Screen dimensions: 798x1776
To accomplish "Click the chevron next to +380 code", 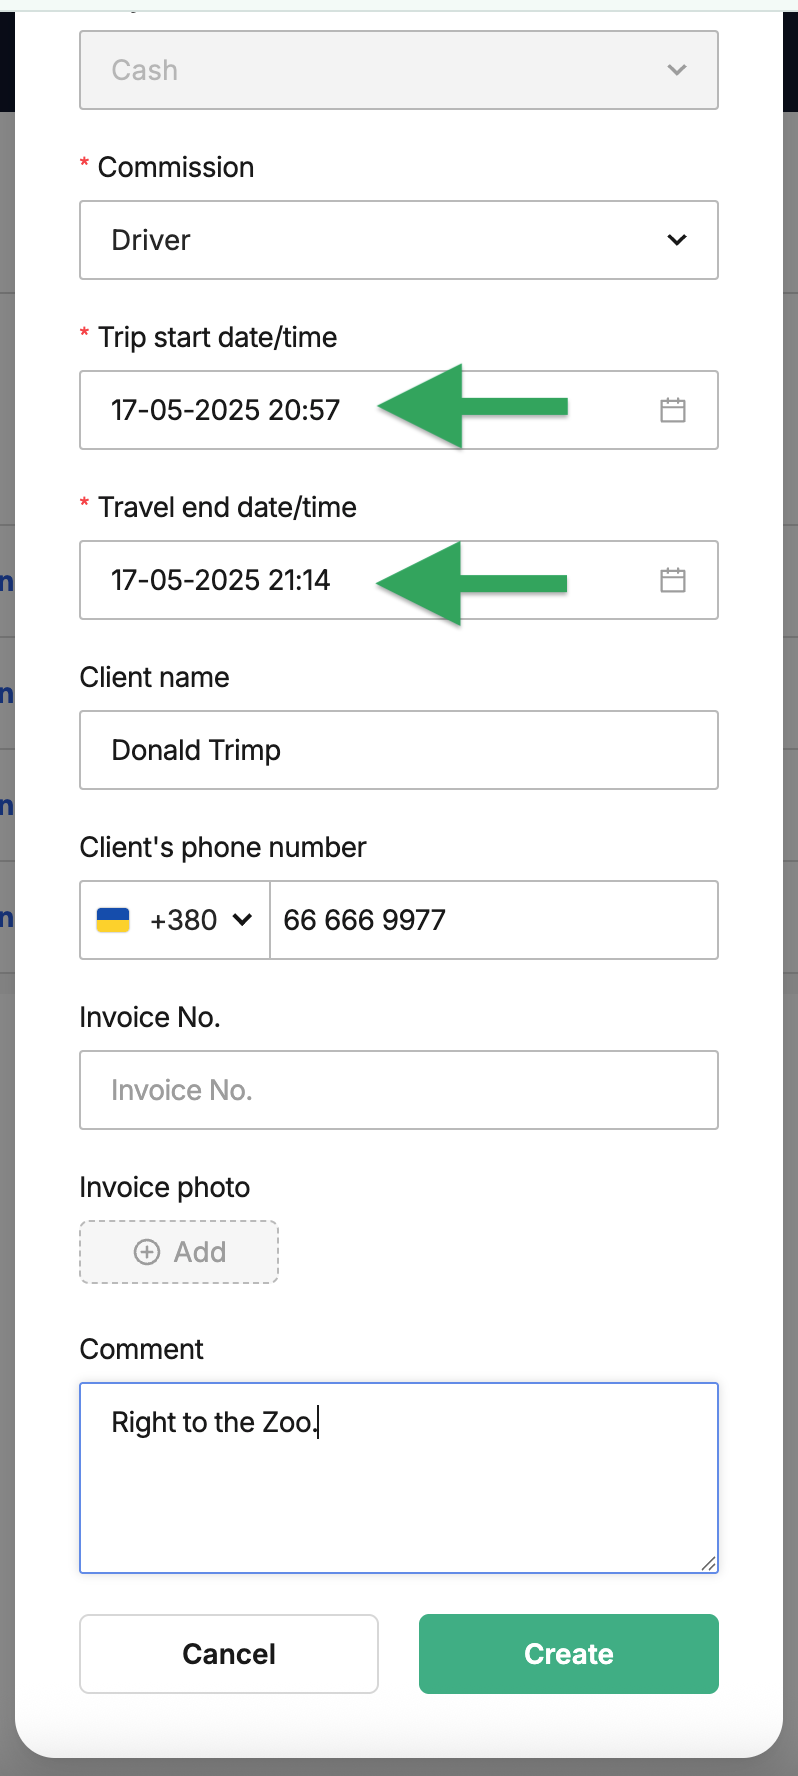I will coord(242,920).
